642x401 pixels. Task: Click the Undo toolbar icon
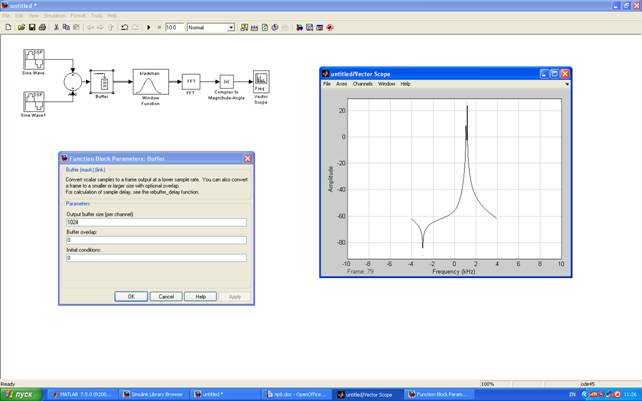tap(124, 27)
